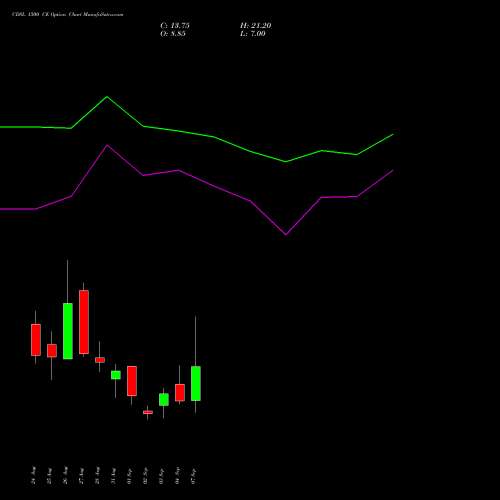
Task: Click the red candle for 24 Aug
Action: click(x=36, y=340)
